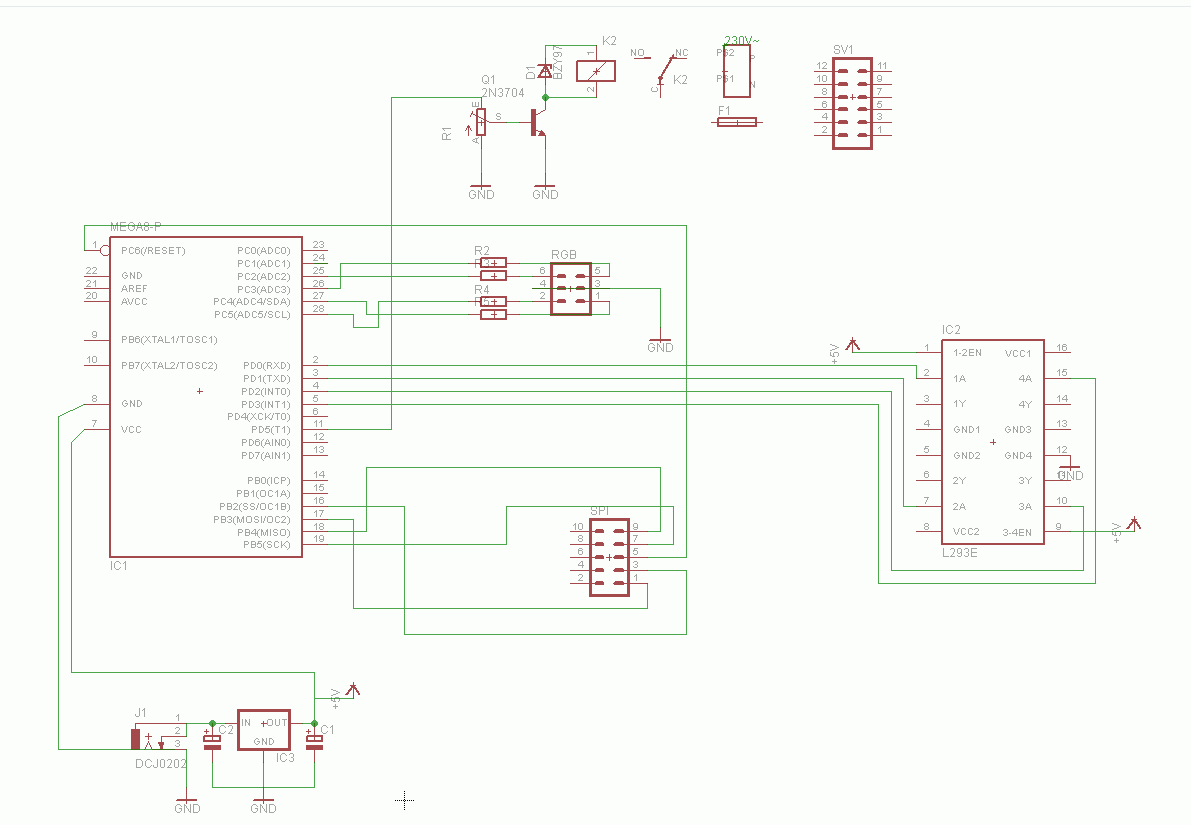Click the PD5(T1) pin label on IC1
1191x825 pixels.
(270, 430)
